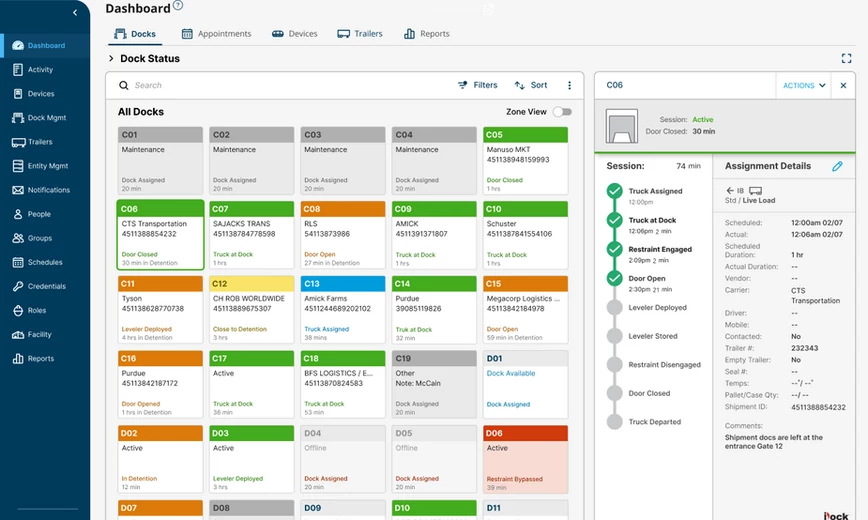Select the C13 Amick Farms dock card
The image size is (868, 520).
pos(343,310)
